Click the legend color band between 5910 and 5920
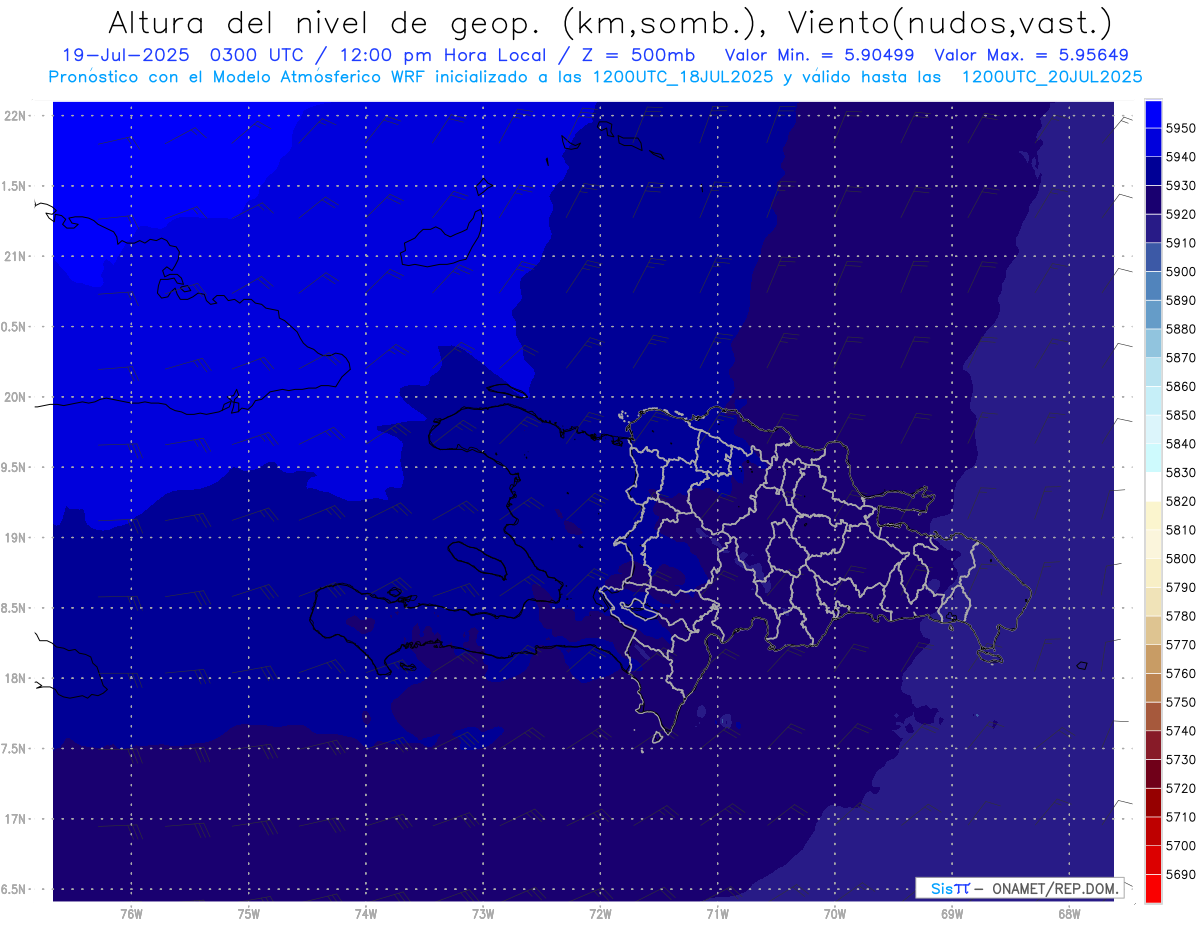This screenshot has width=1200, height=927. point(1153,228)
